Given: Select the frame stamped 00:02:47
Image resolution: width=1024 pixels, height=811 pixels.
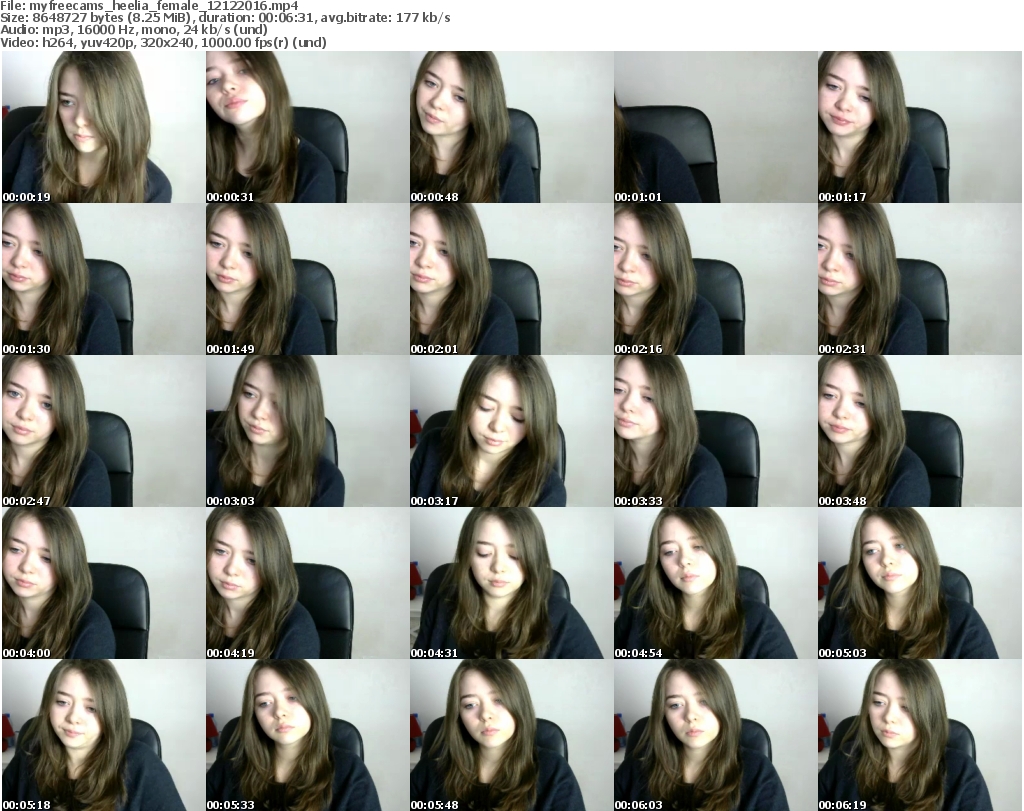Looking at the screenshot, I should tap(103, 431).
